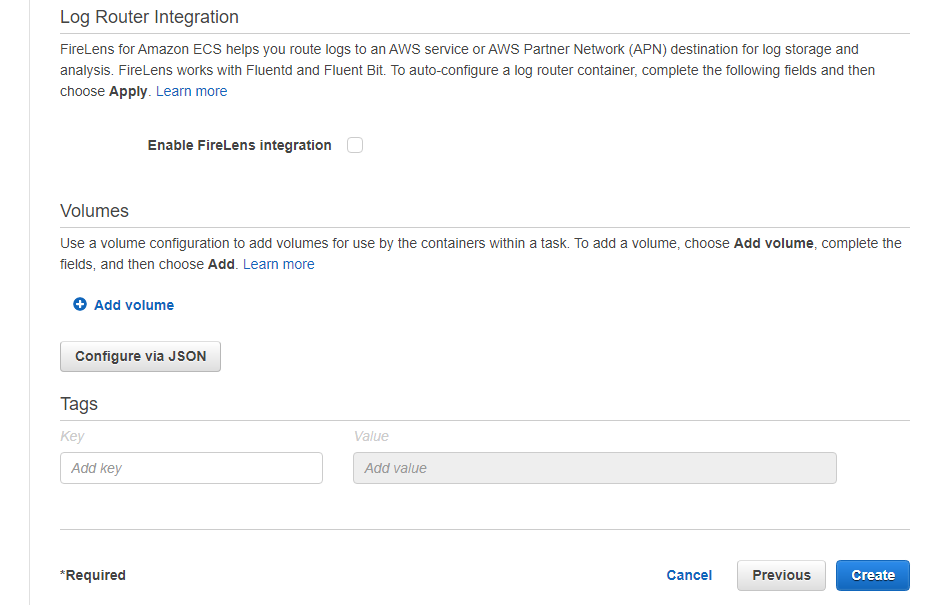This screenshot has width=950, height=605.
Task: Open Learn more link under Volumes
Action: [x=278, y=264]
